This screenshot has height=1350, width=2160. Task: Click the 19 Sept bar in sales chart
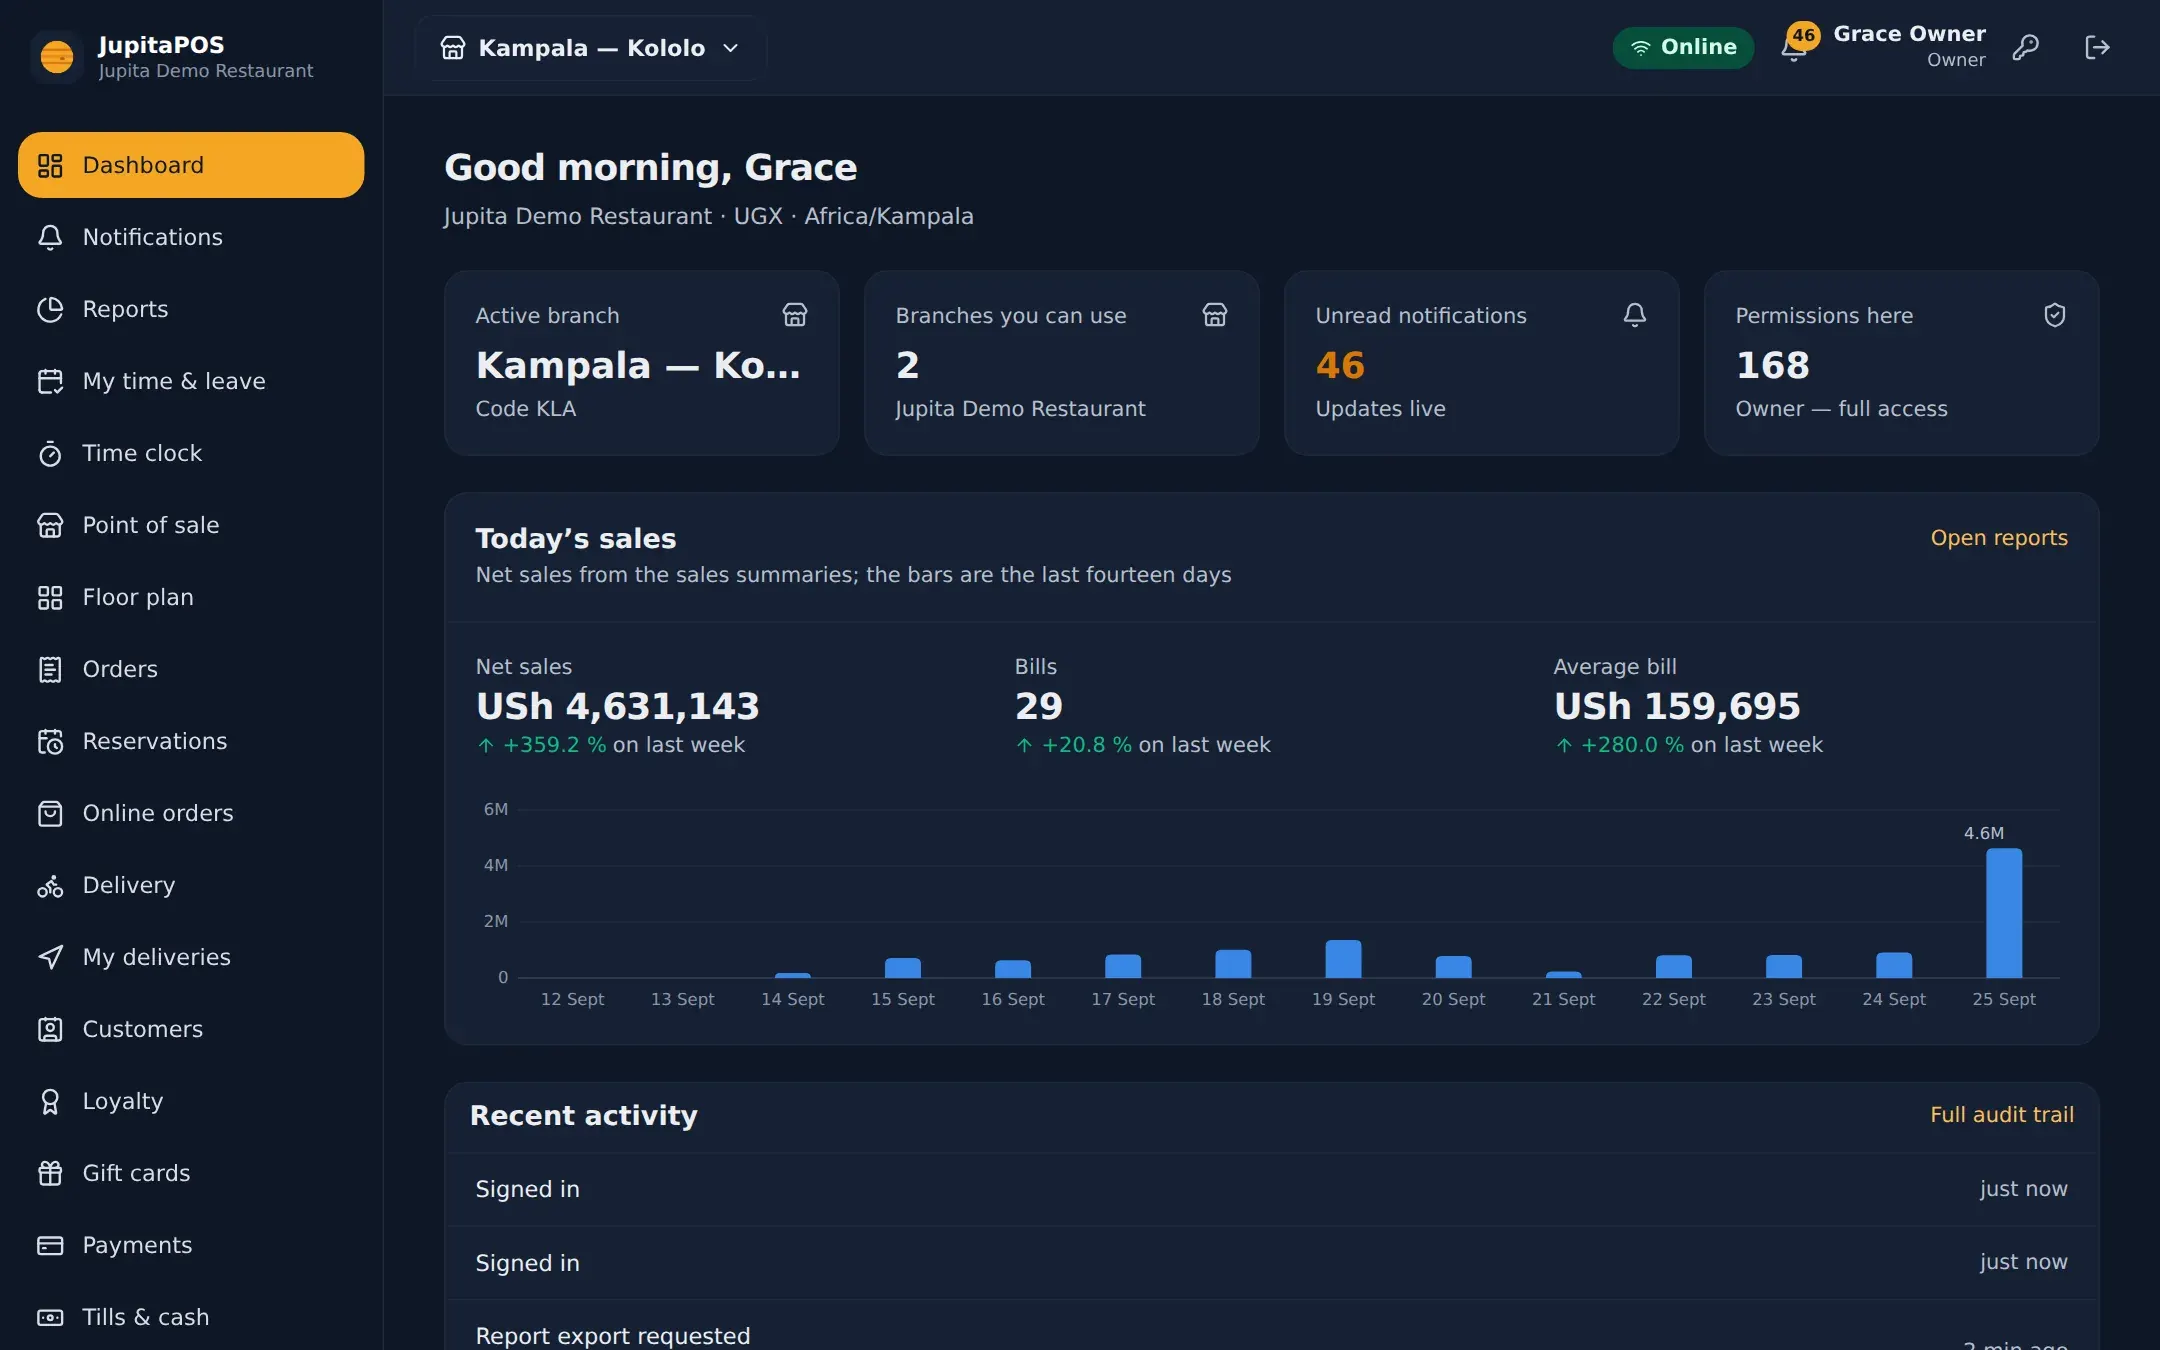click(1343, 958)
